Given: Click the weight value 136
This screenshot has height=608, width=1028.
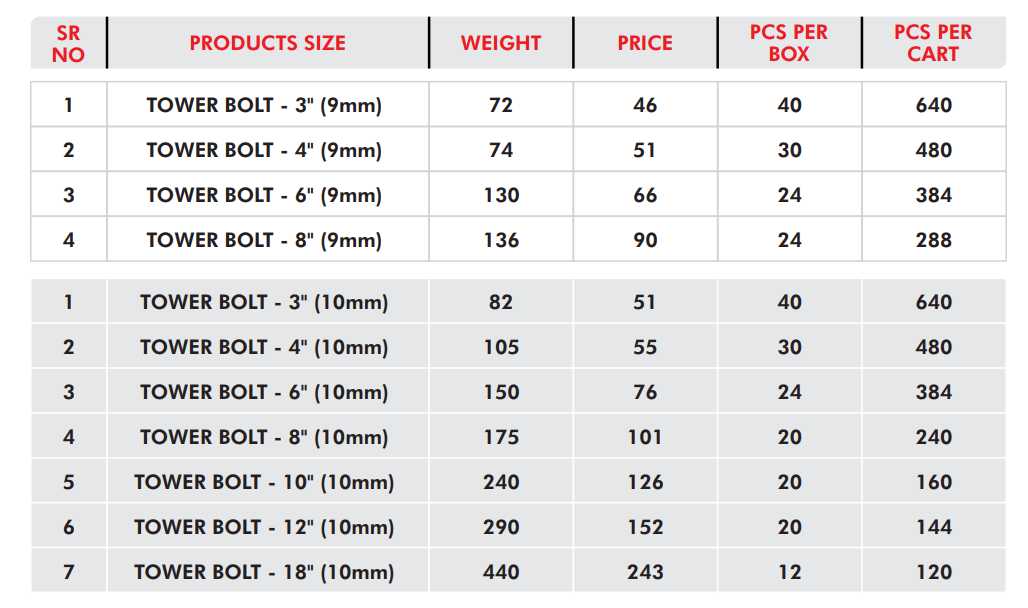Looking at the screenshot, I should [x=501, y=240].
